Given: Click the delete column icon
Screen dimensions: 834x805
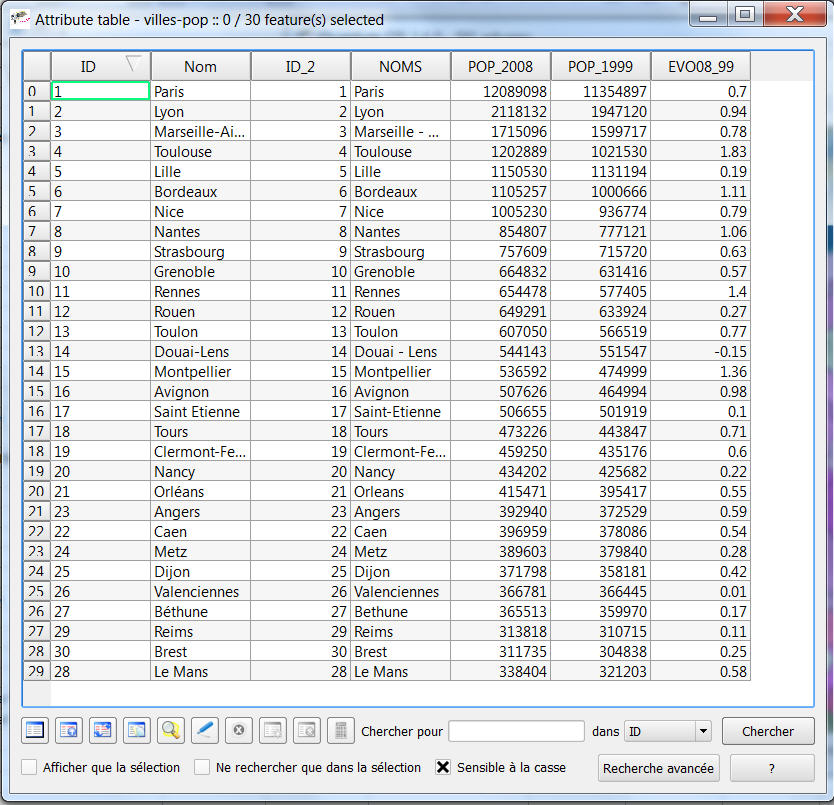Looking at the screenshot, I should [x=307, y=730].
